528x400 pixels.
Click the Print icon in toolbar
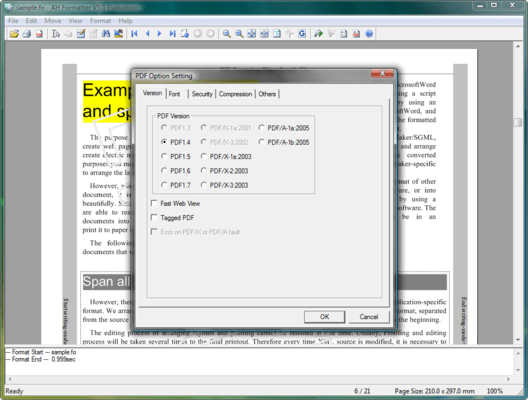click(x=27, y=34)
